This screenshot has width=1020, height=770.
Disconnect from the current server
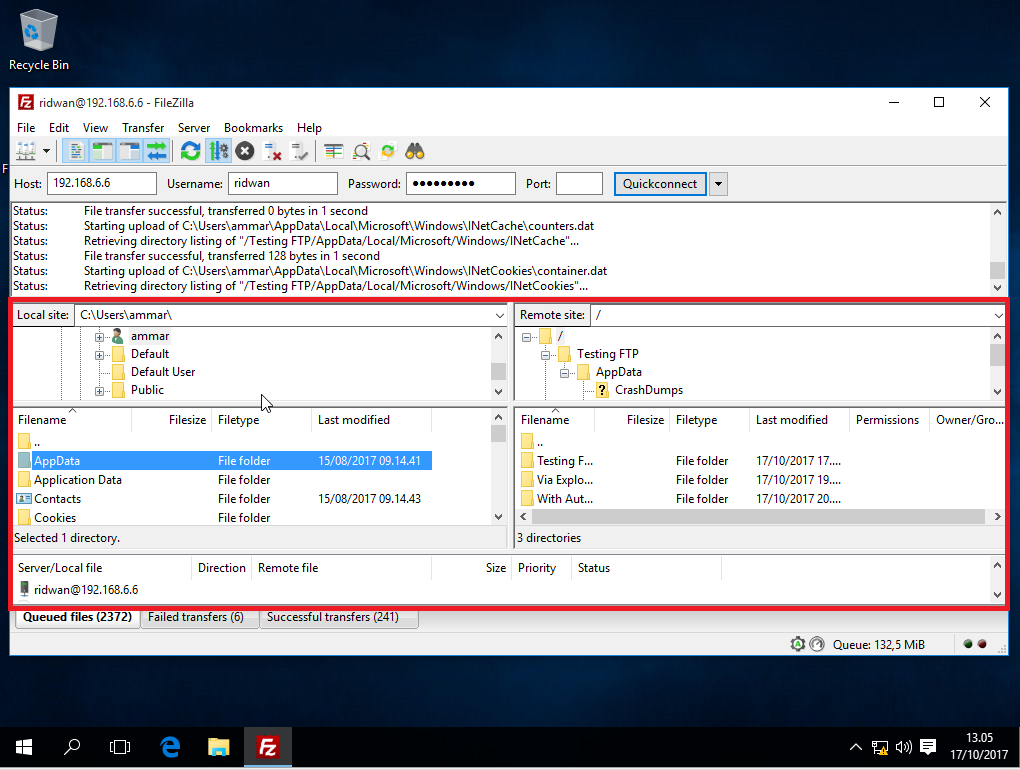[272, 152]
